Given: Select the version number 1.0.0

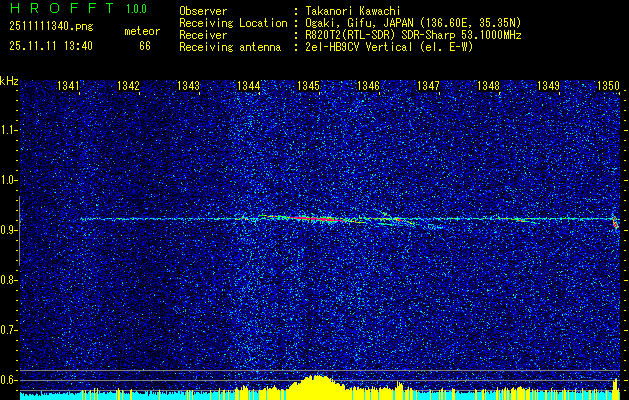Looking at the screenshot, I should tap(136, 9).
